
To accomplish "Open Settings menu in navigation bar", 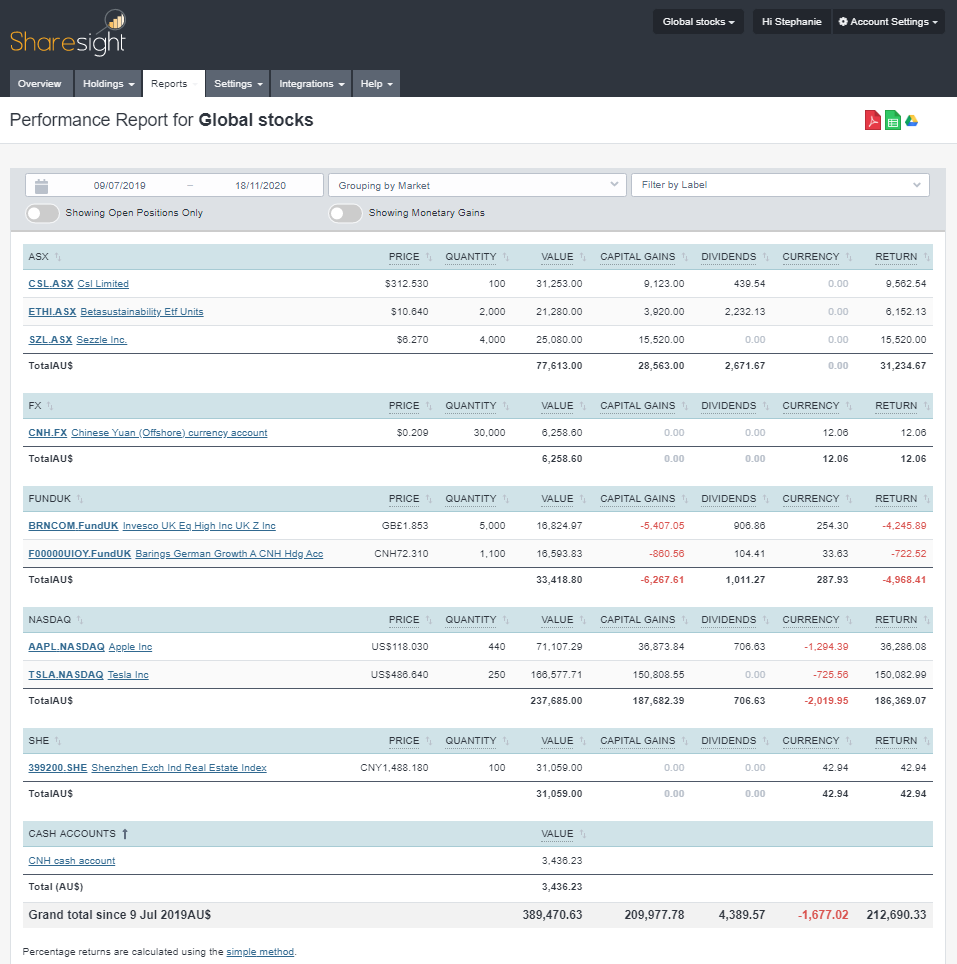I will pos(238,84).
